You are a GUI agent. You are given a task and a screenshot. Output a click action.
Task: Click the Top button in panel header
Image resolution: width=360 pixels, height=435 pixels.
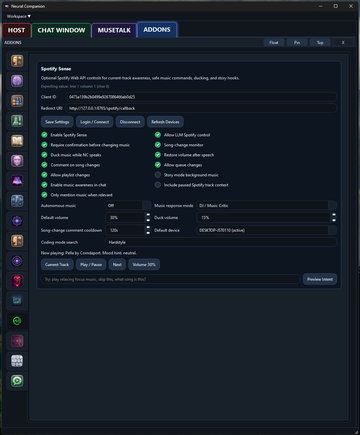point(320,43)
